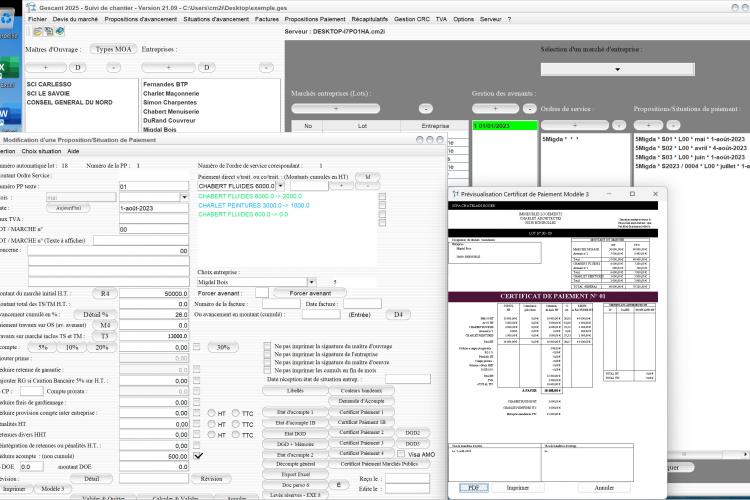Check 'Ne pas imprimer les cumuls en fin de mois'

tap(267, 370)
